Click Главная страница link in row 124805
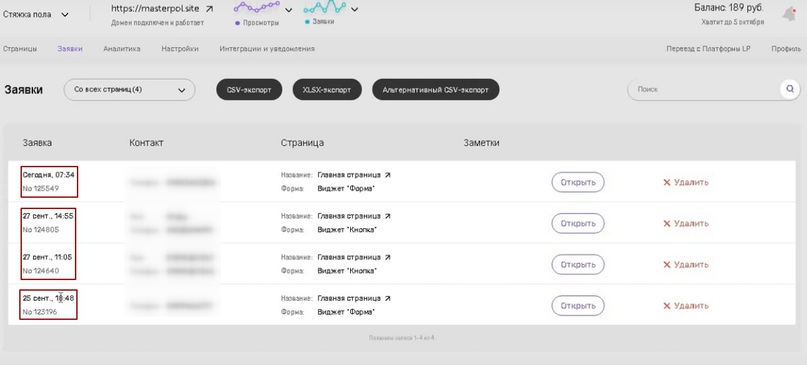Screen dimensions: 807x365 pos(349,216)
